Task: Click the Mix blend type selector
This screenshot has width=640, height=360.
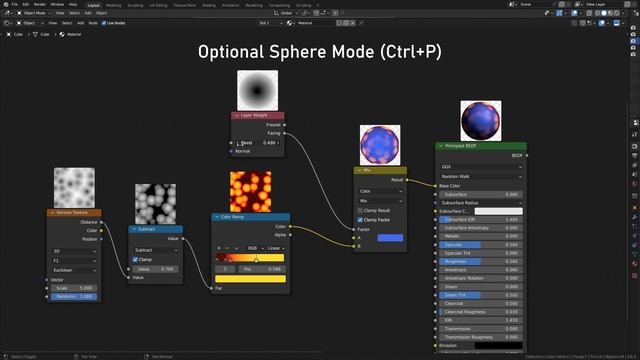Action: (380, 201)
